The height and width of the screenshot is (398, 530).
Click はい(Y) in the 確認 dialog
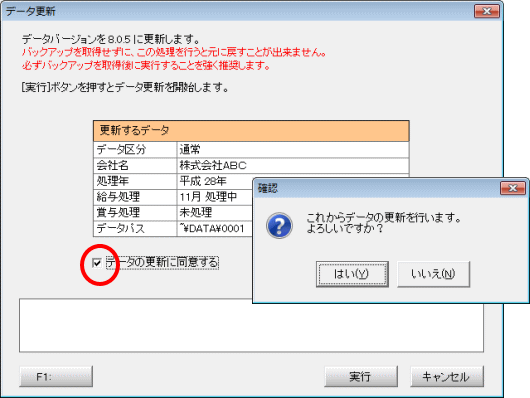pyautogui.click(x=352, y=274)
